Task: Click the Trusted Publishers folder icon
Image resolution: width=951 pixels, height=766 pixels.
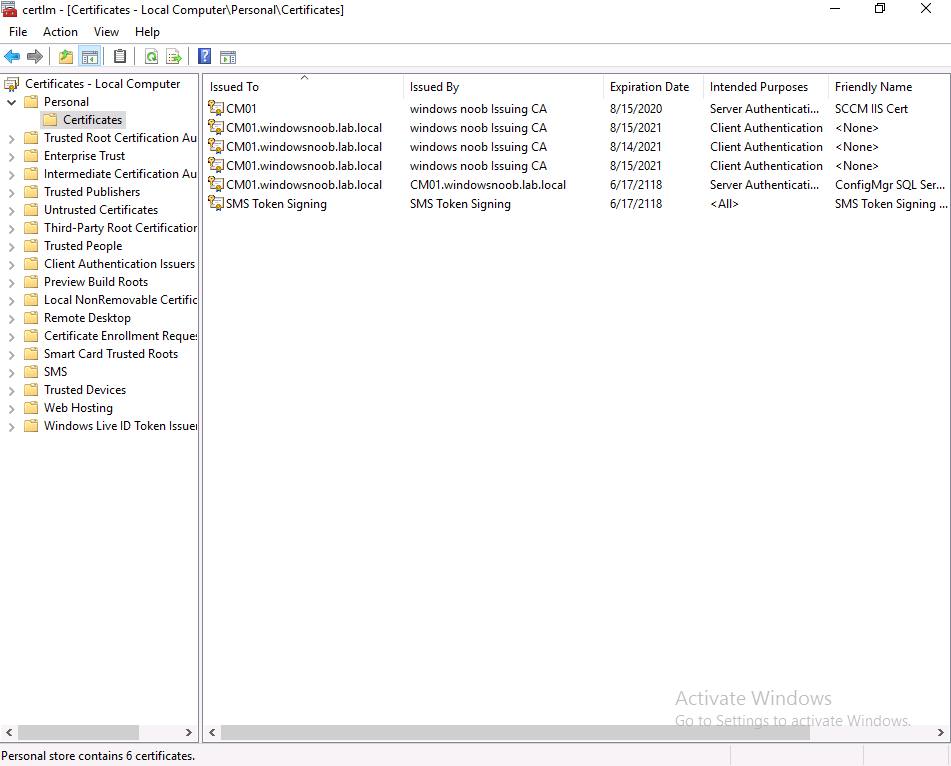Action: (31, 192)
